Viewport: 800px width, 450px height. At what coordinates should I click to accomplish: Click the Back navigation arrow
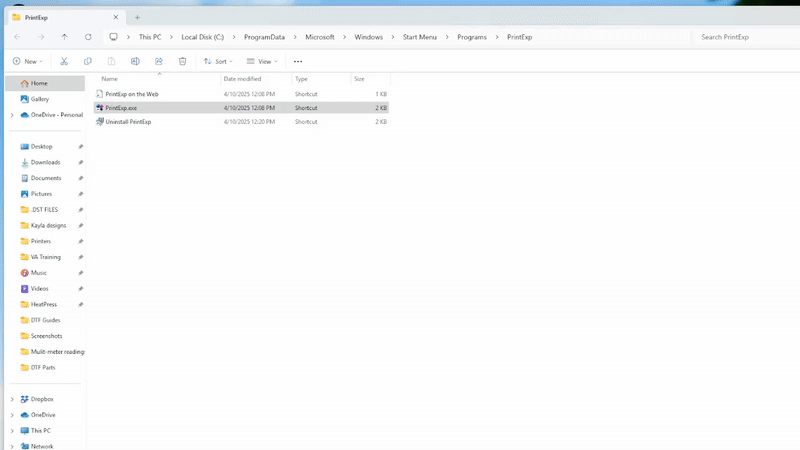tap(17, 37)
